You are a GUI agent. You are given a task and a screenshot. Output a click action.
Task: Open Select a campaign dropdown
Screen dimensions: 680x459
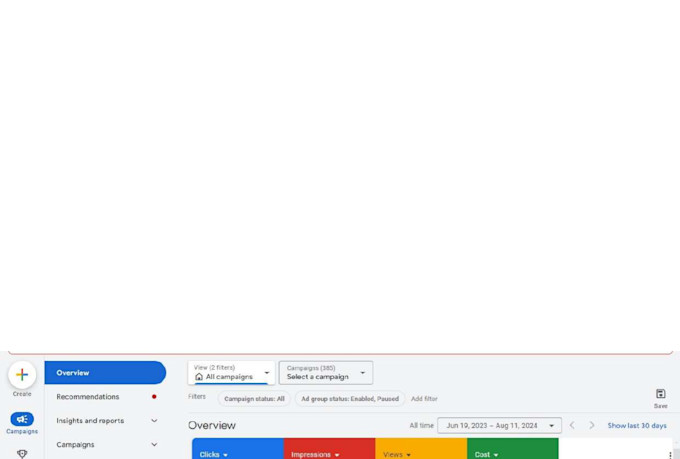[x=326, y=373]
